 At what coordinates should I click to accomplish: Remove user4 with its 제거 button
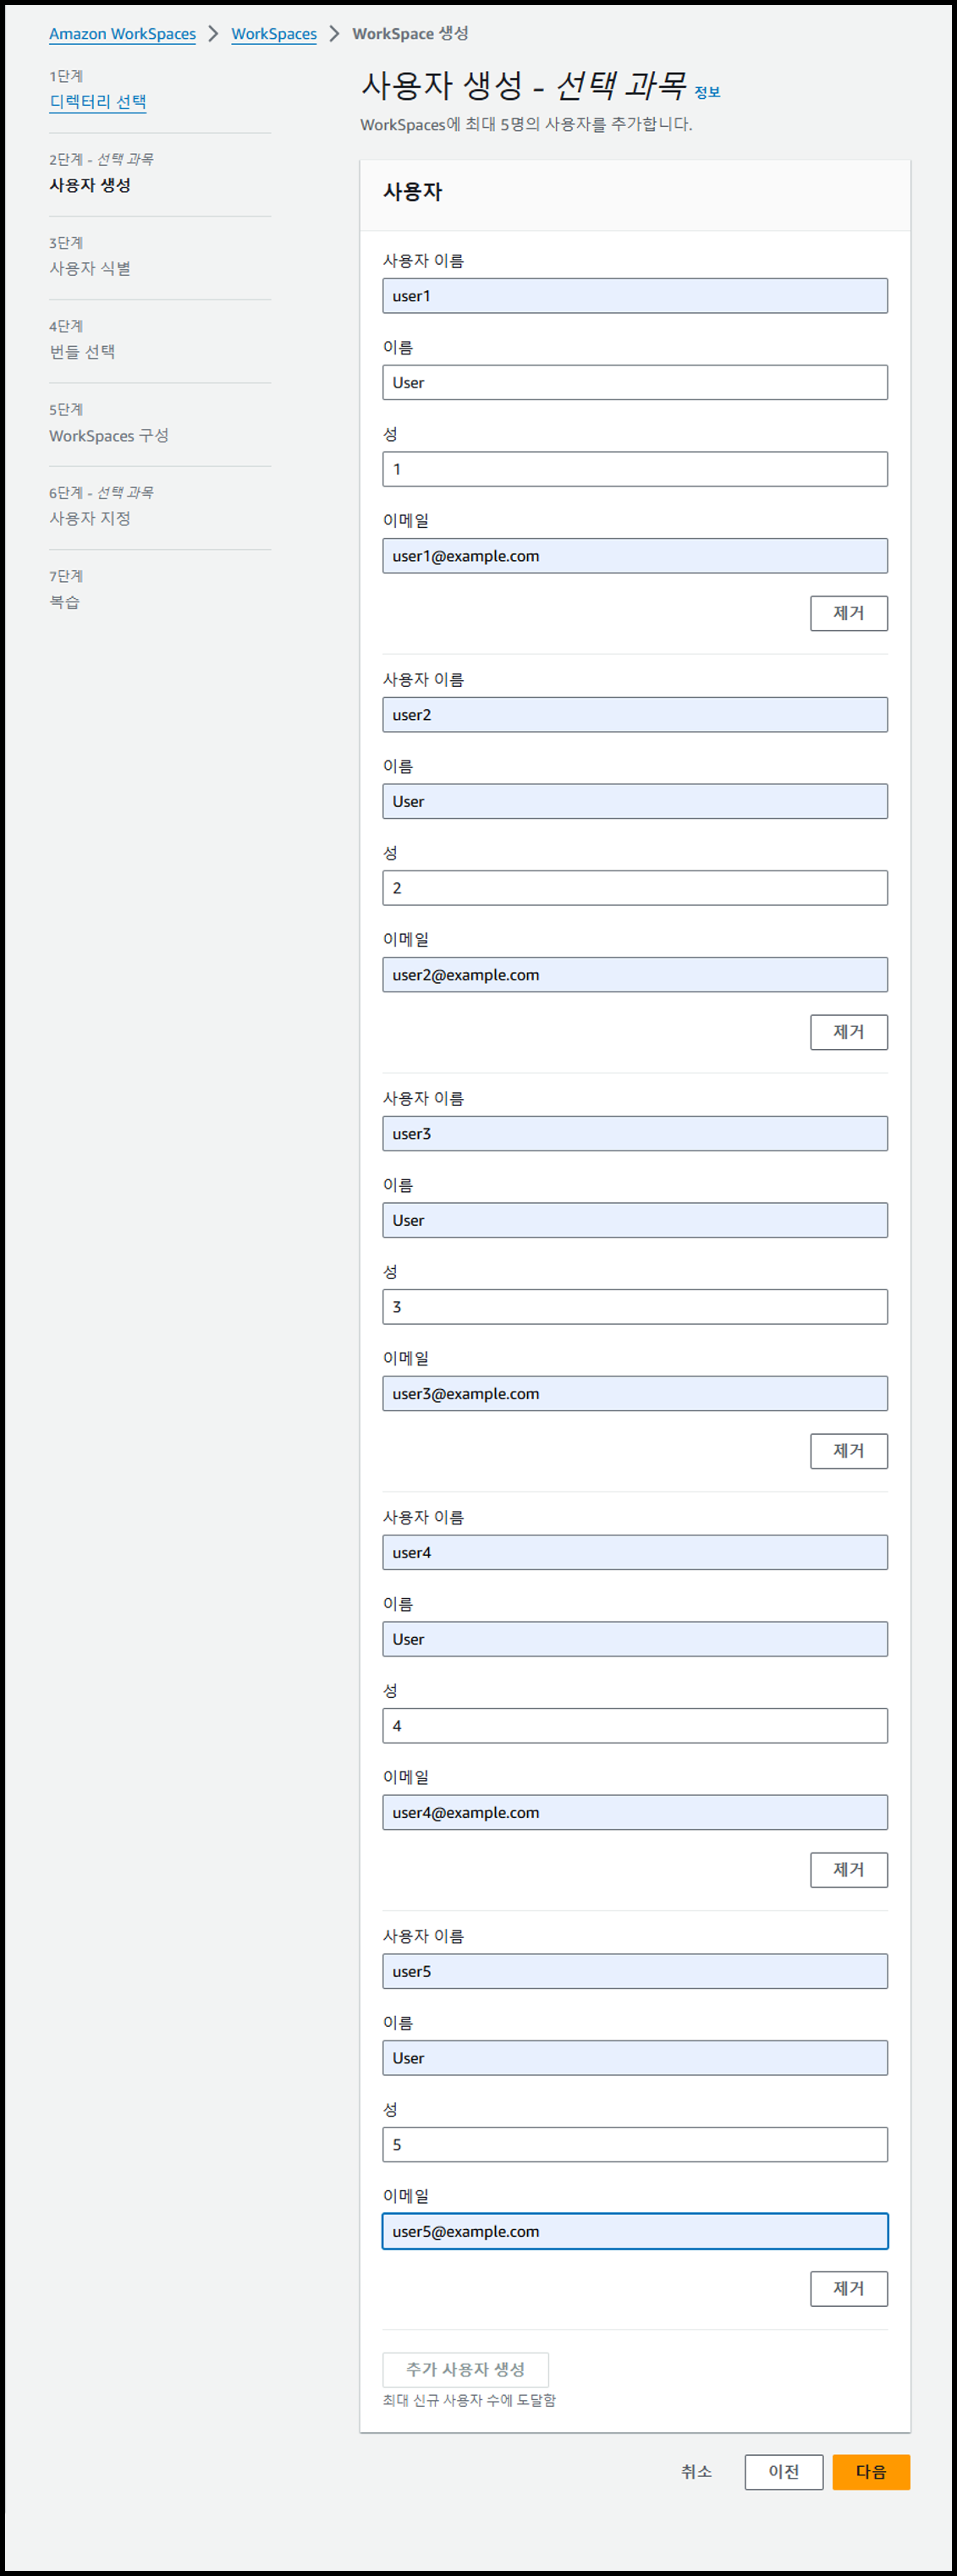pos(849,1871)
